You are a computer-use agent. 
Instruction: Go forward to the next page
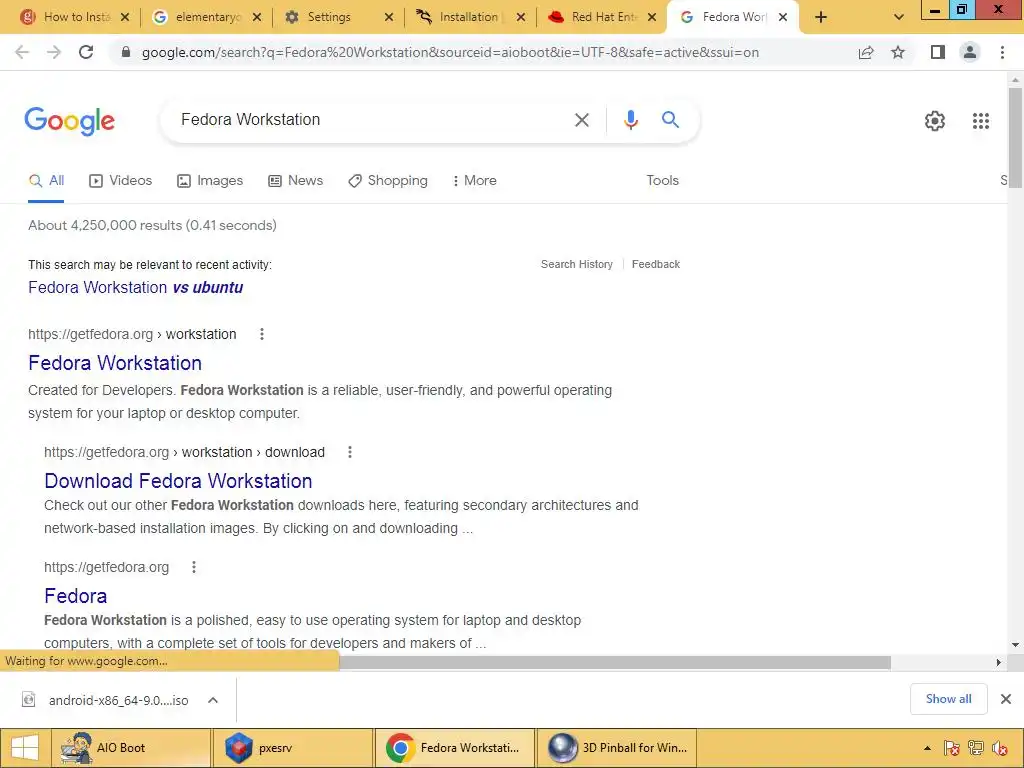[54, 52]
